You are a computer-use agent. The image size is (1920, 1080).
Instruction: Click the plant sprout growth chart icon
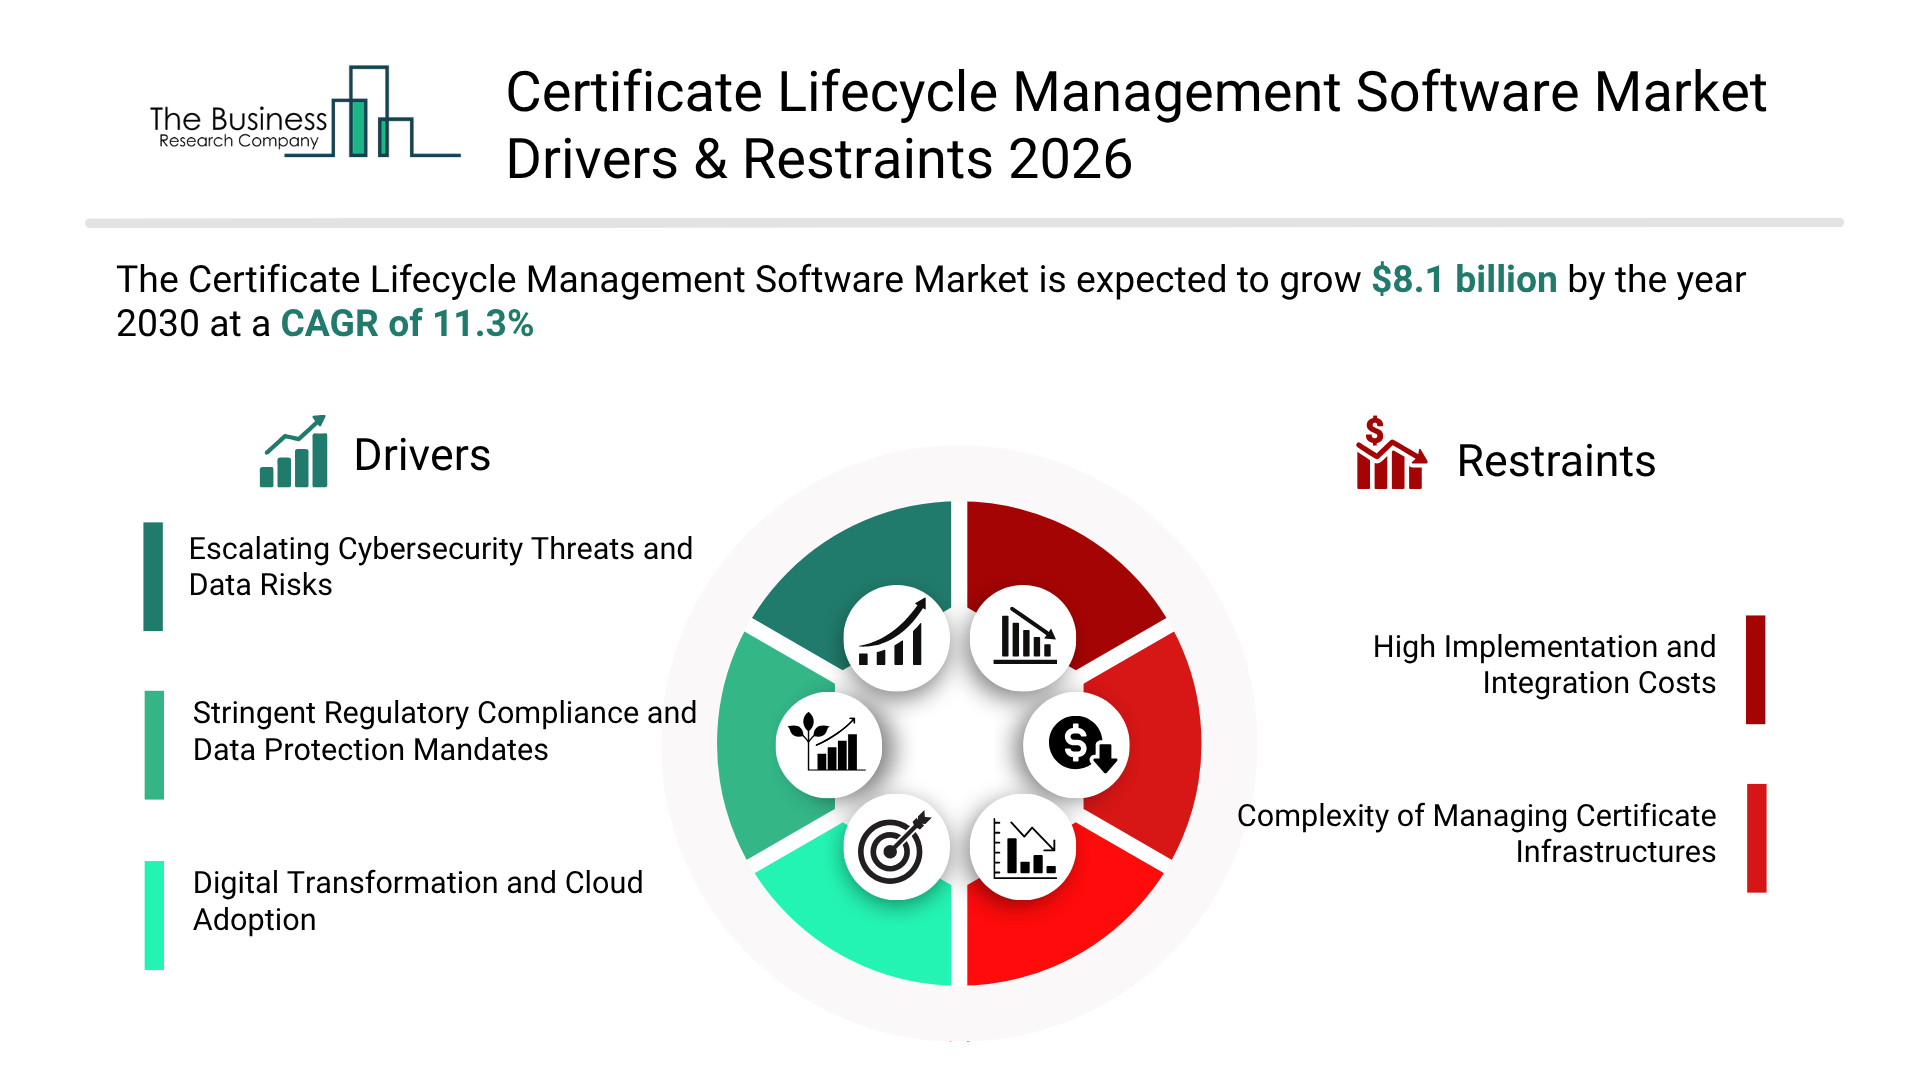coord(828,745)
